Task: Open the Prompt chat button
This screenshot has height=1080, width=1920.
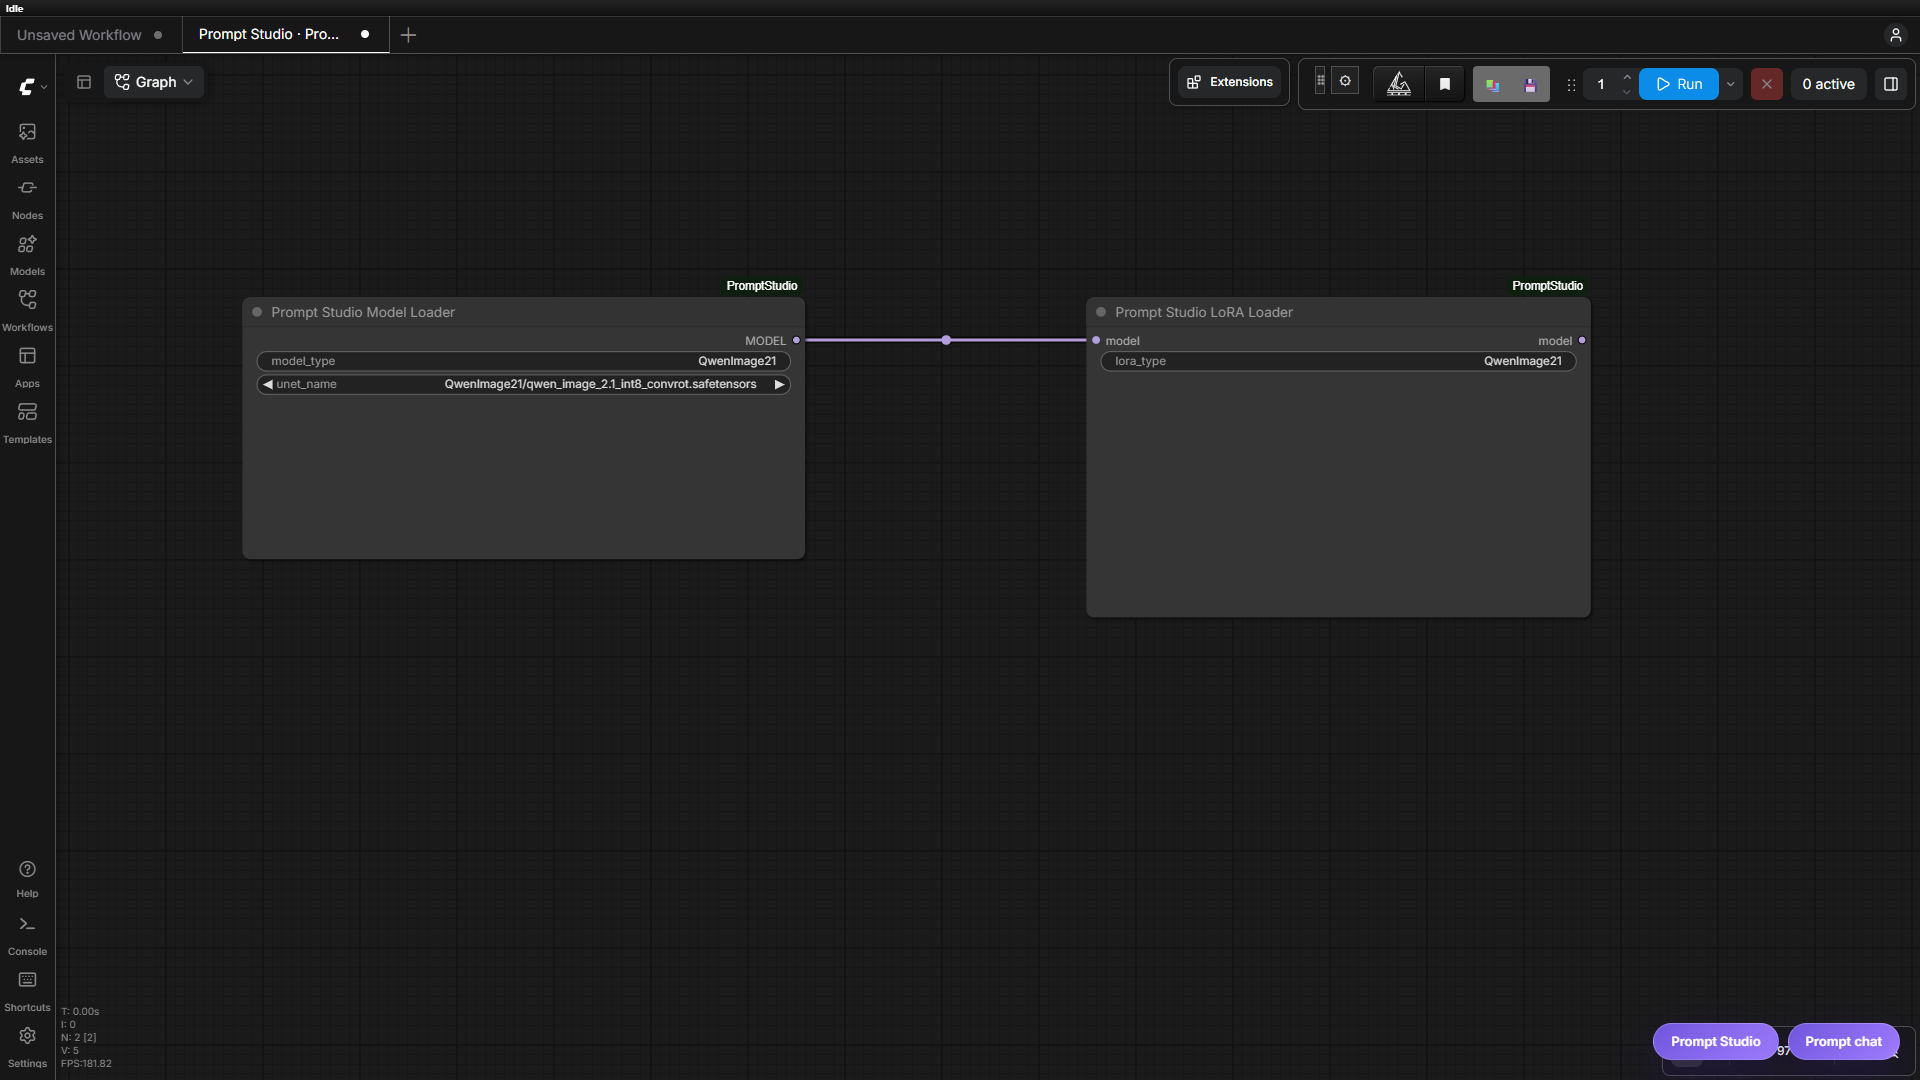Action: click(1843, 1041)
